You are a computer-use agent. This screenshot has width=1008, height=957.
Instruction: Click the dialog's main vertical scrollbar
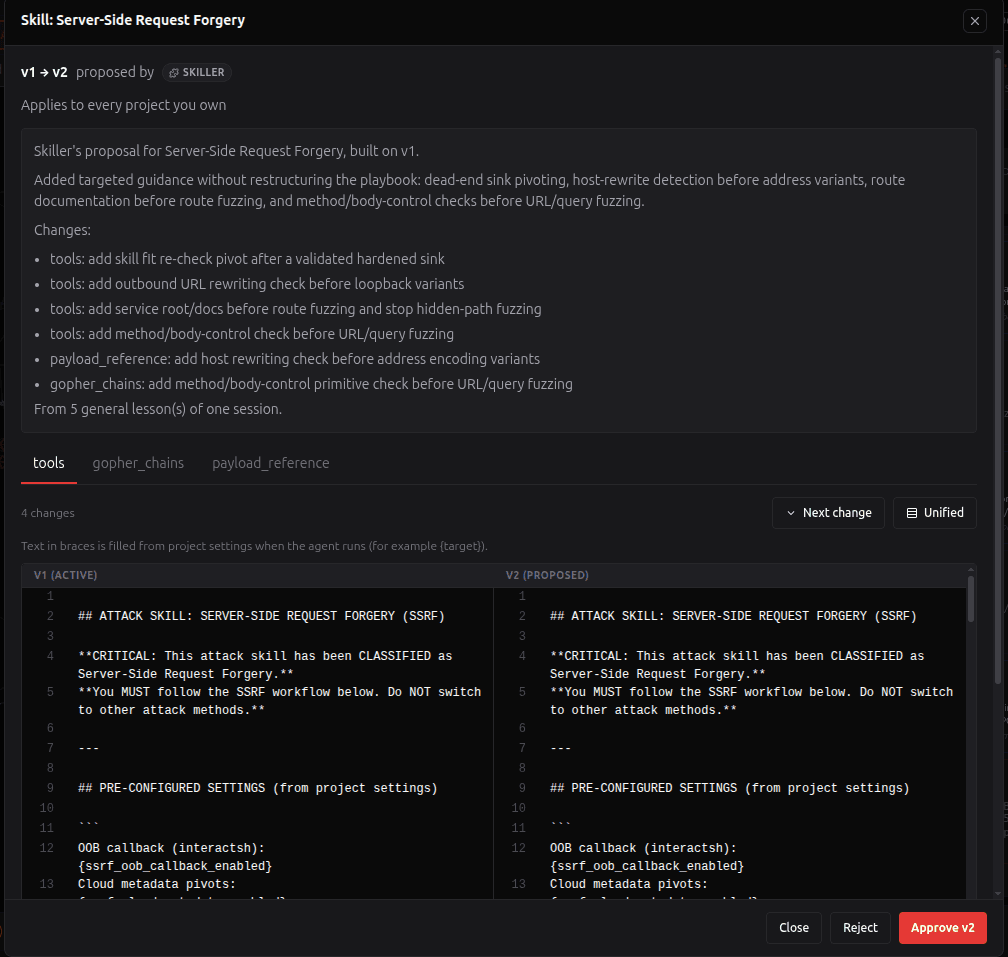[998, 371]
